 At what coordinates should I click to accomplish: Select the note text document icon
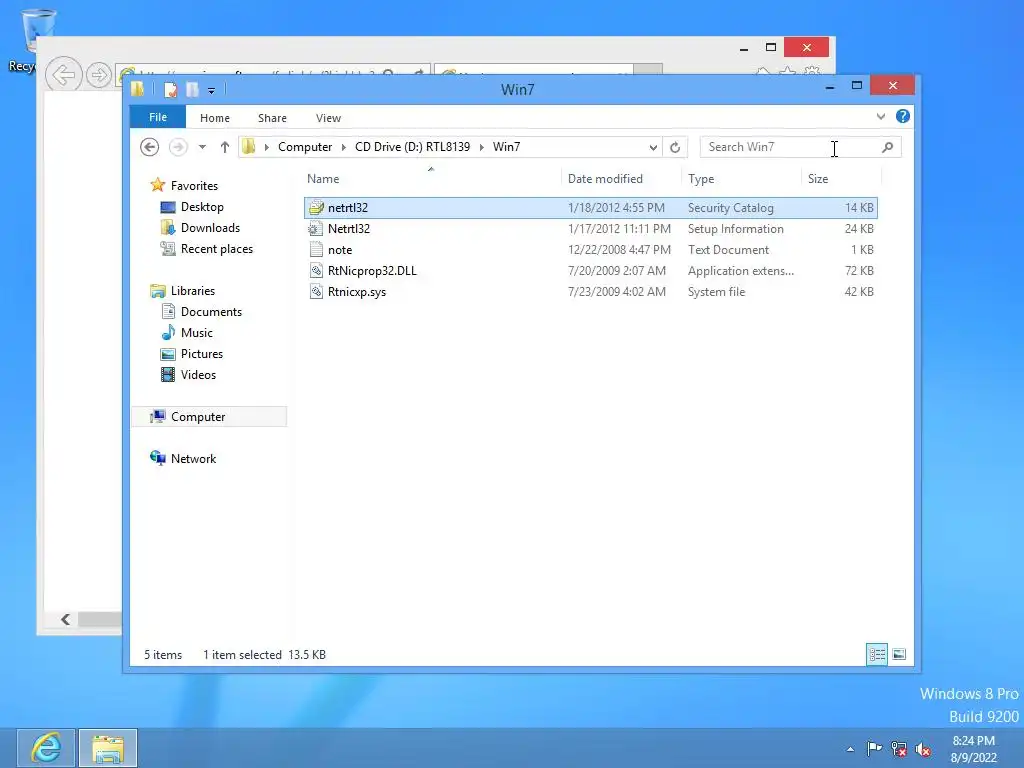pyautogui.click(x=316, y=249)
